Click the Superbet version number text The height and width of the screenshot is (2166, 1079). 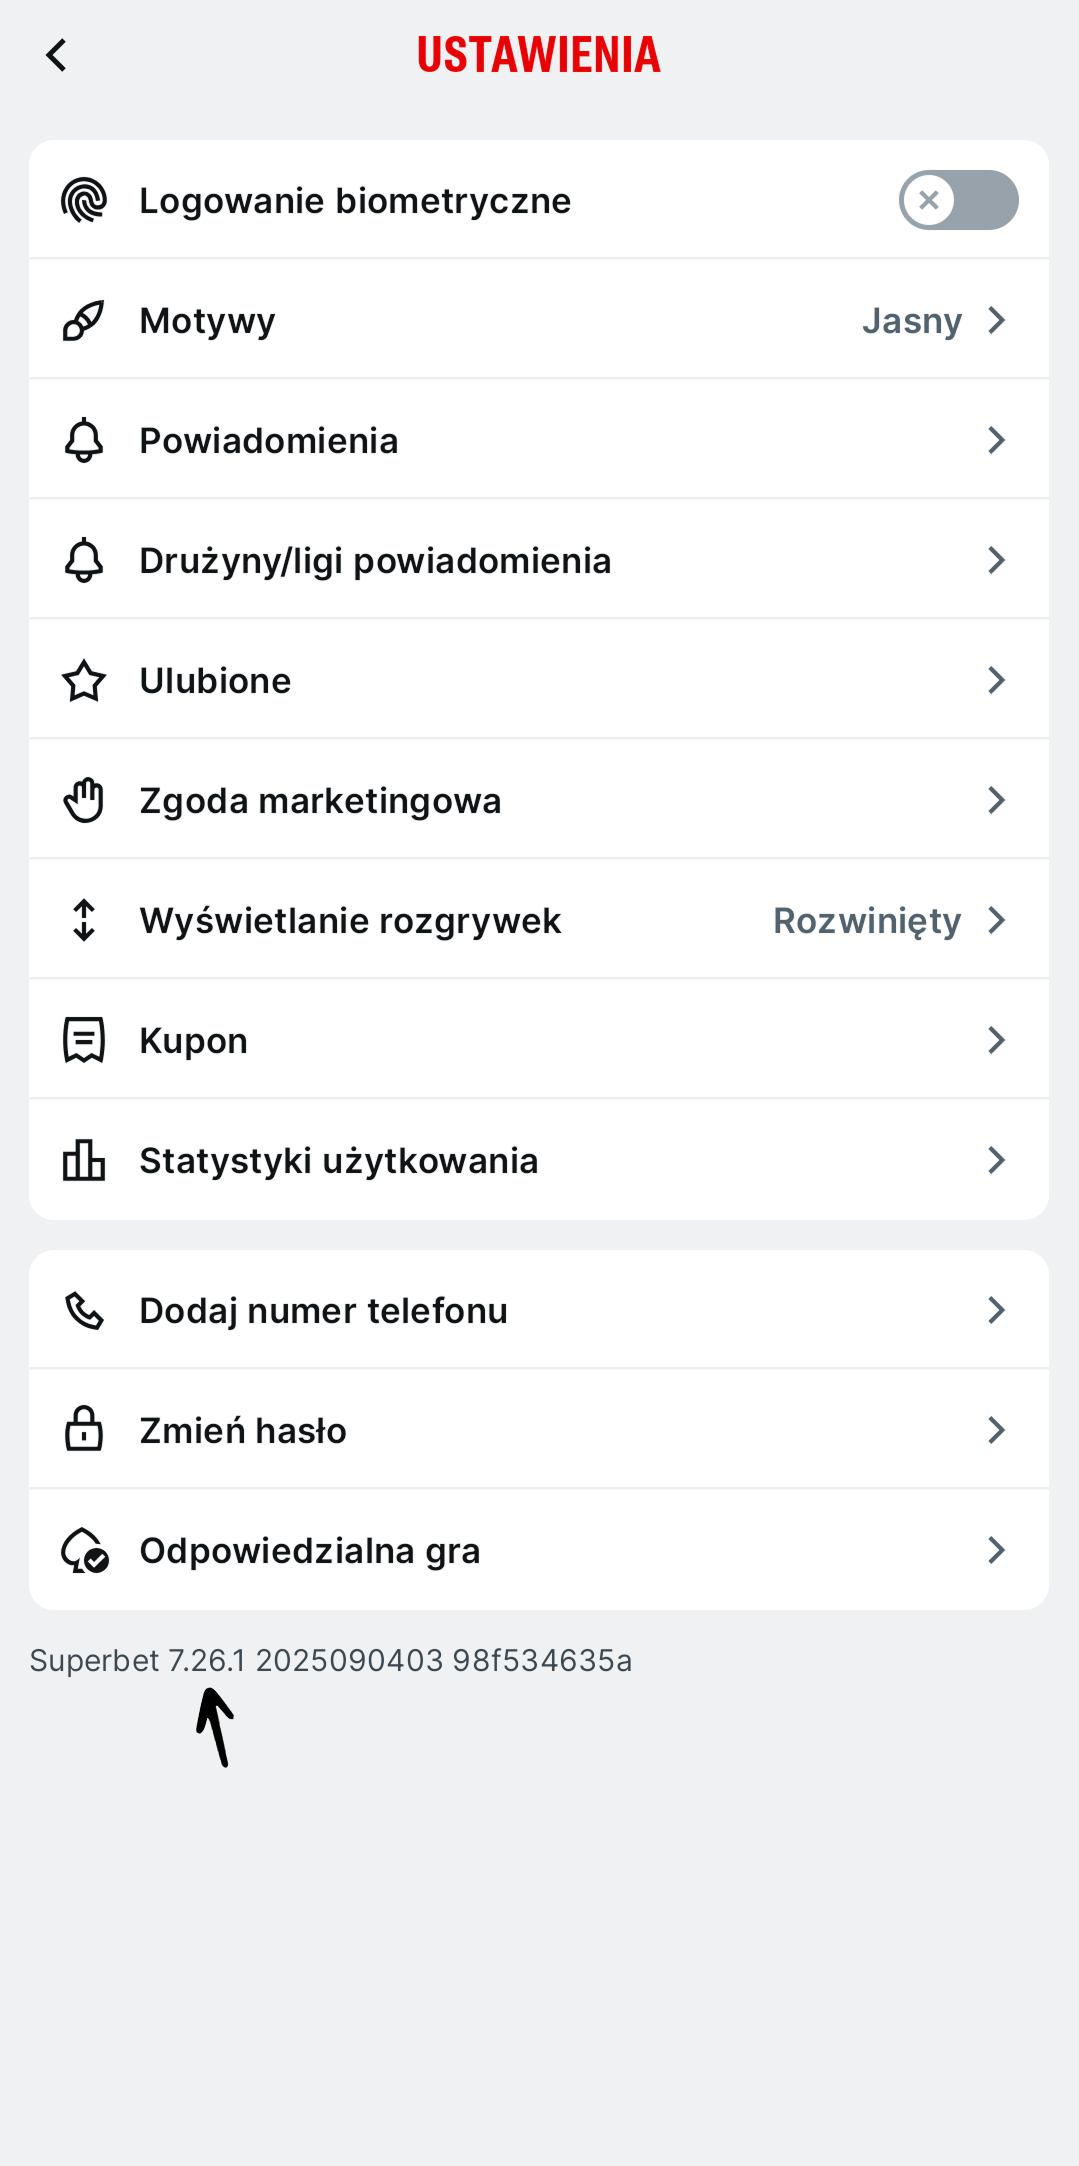click(330, 1660)
